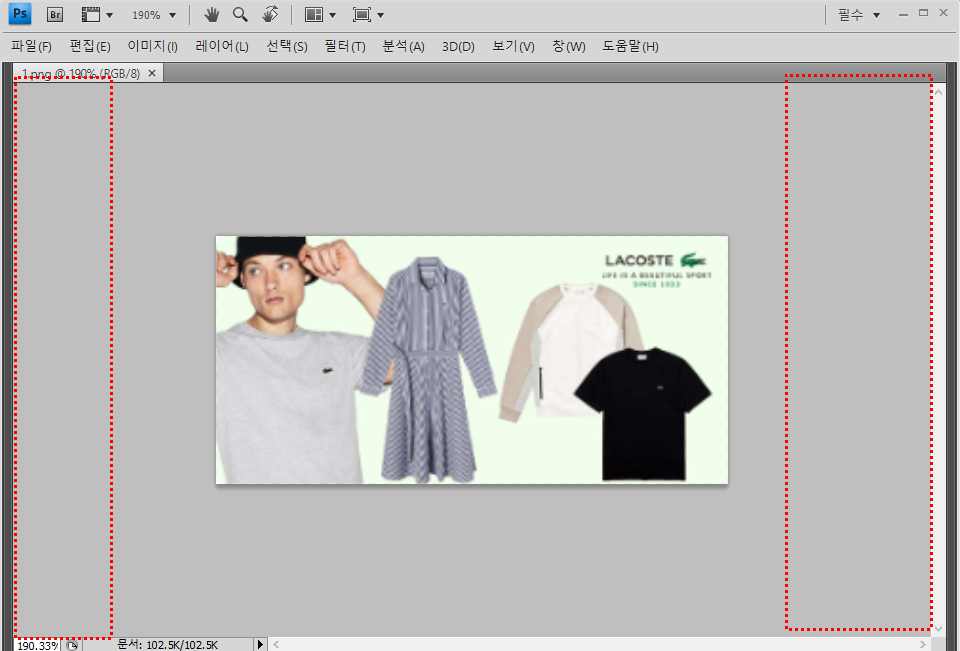Select the Zoom magnifier tool
Viewport: 960px width, 651px height.
click(x=240, y=15)
